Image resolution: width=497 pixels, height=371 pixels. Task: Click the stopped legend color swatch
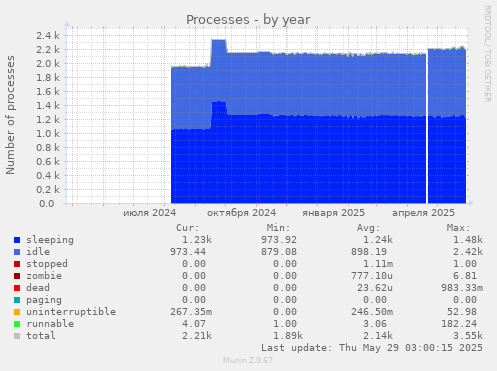coord(17,264)
